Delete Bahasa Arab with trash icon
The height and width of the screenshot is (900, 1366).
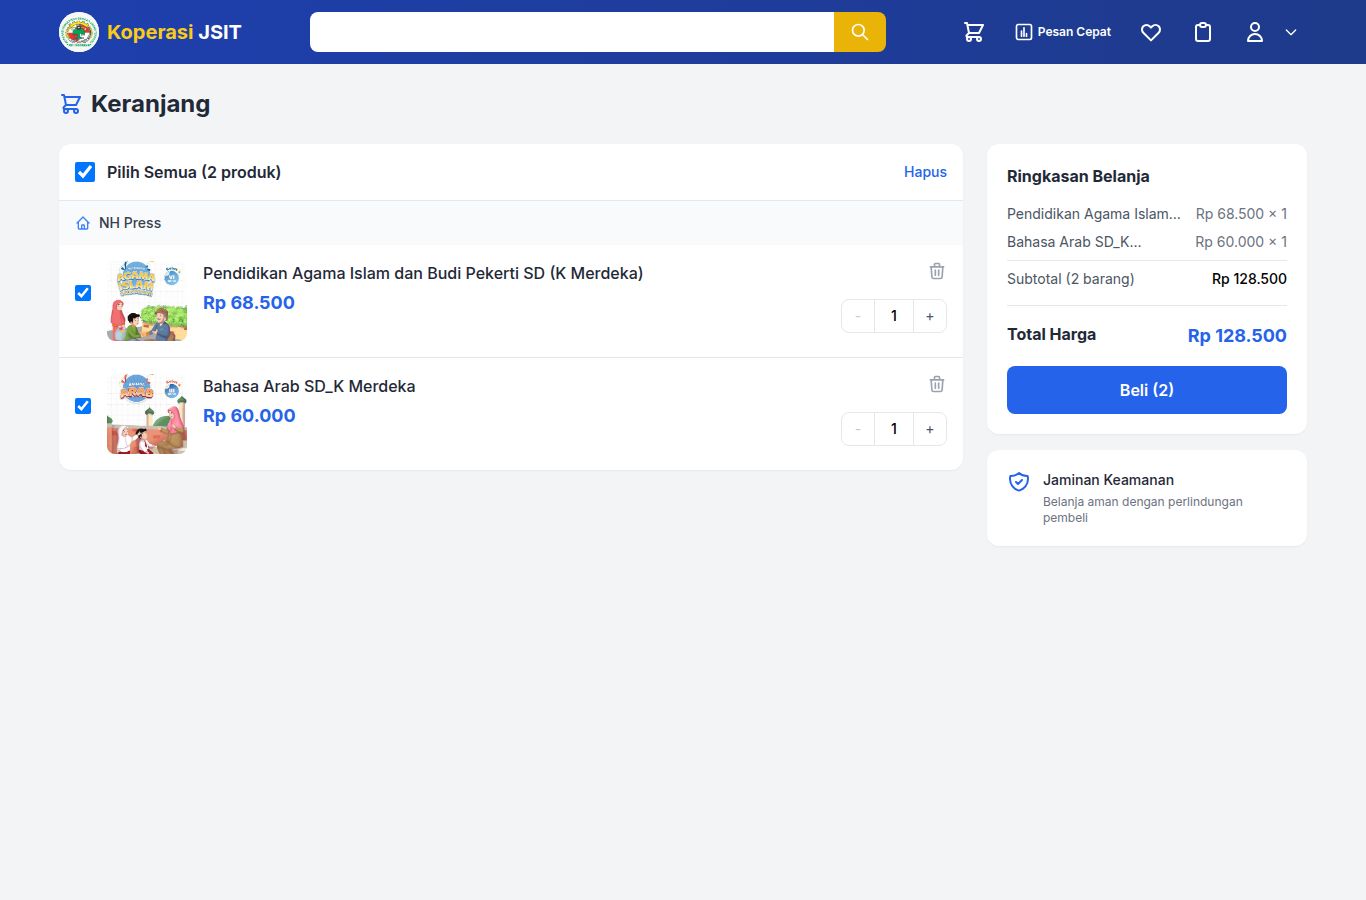point(937,384)
